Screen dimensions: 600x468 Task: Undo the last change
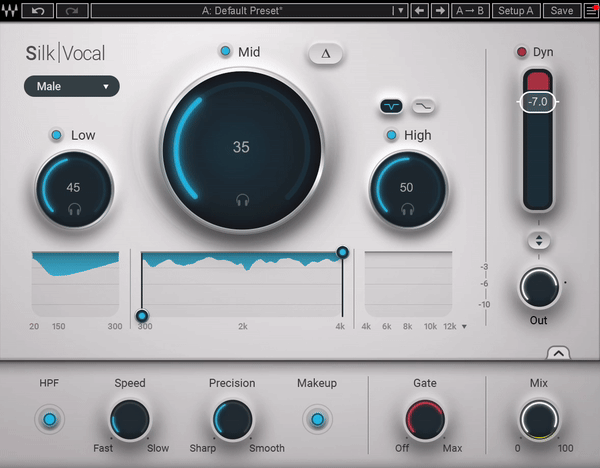pos(38,11)
